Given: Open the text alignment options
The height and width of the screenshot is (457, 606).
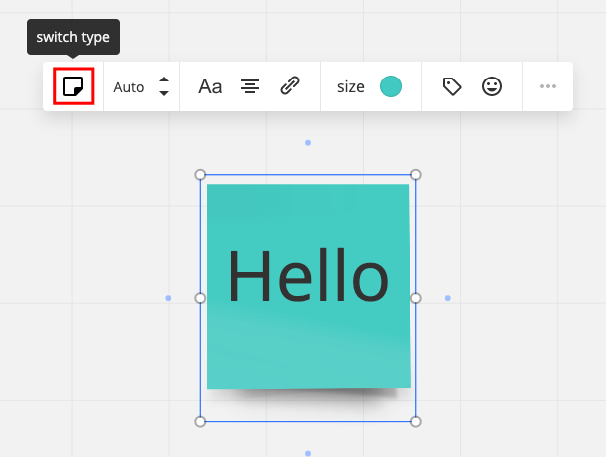Looking at the screenshot, I should coord(250,87).
